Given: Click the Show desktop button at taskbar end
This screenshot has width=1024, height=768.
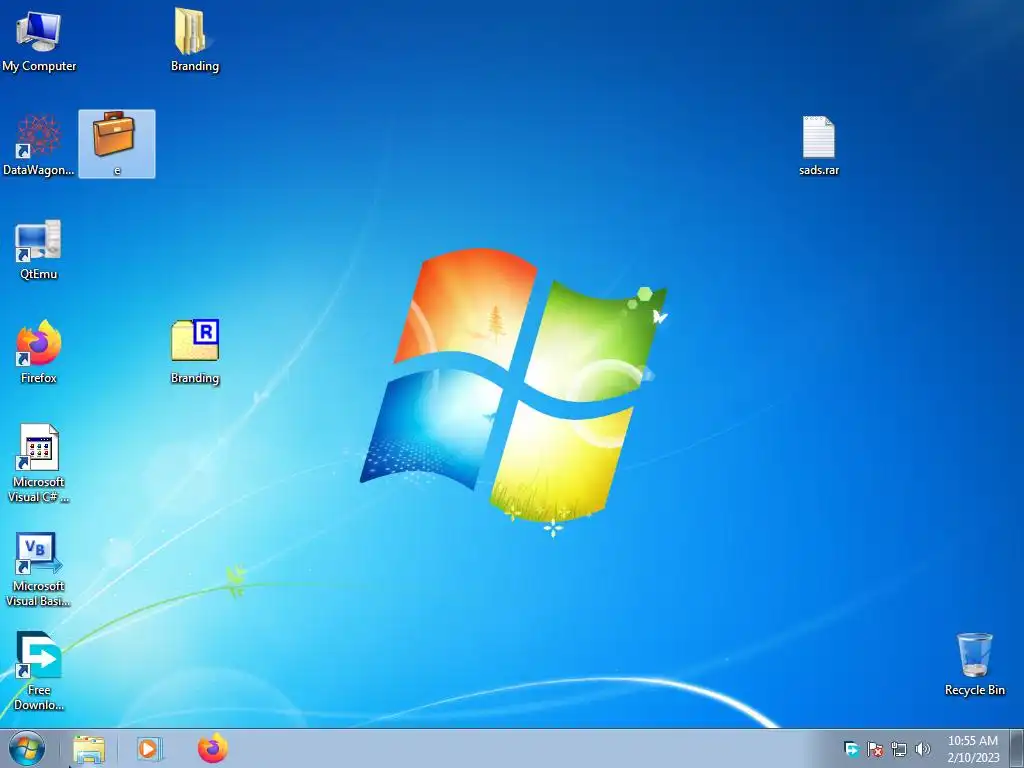Looking at the screenshot, I should pyautogui.click(x=1017, y=748).
